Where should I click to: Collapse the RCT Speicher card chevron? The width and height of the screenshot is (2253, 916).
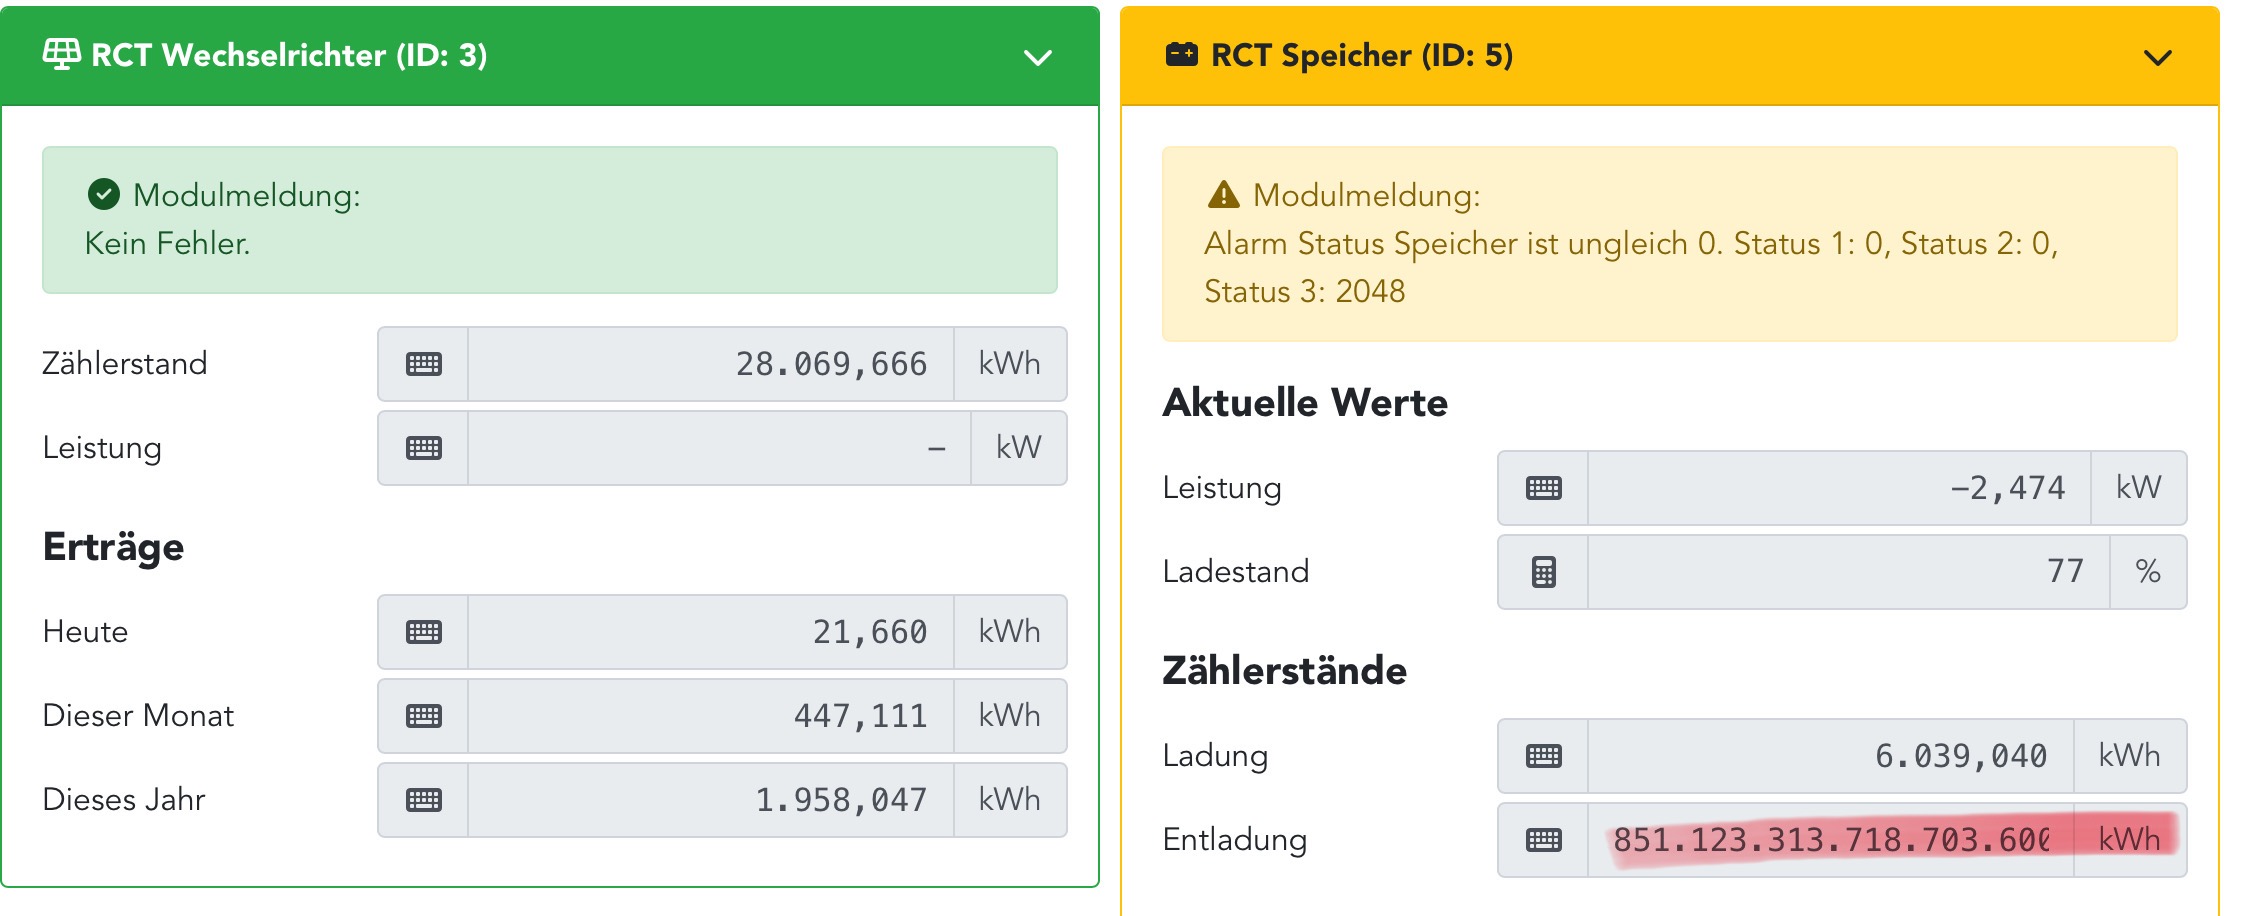click(x=2158, y=57)
